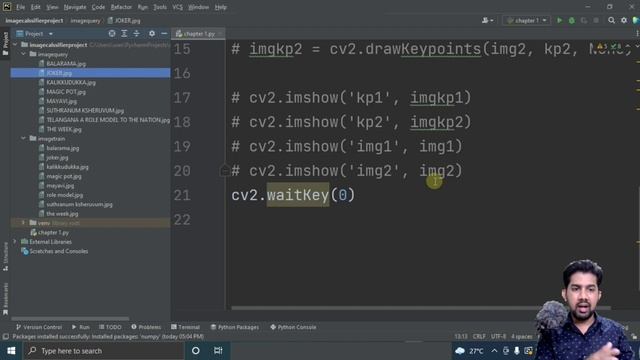The width and height of the screenshot is (640, 360).
Task: Open the chapter 1 run configuration dropdown
Action: point(527,20)
